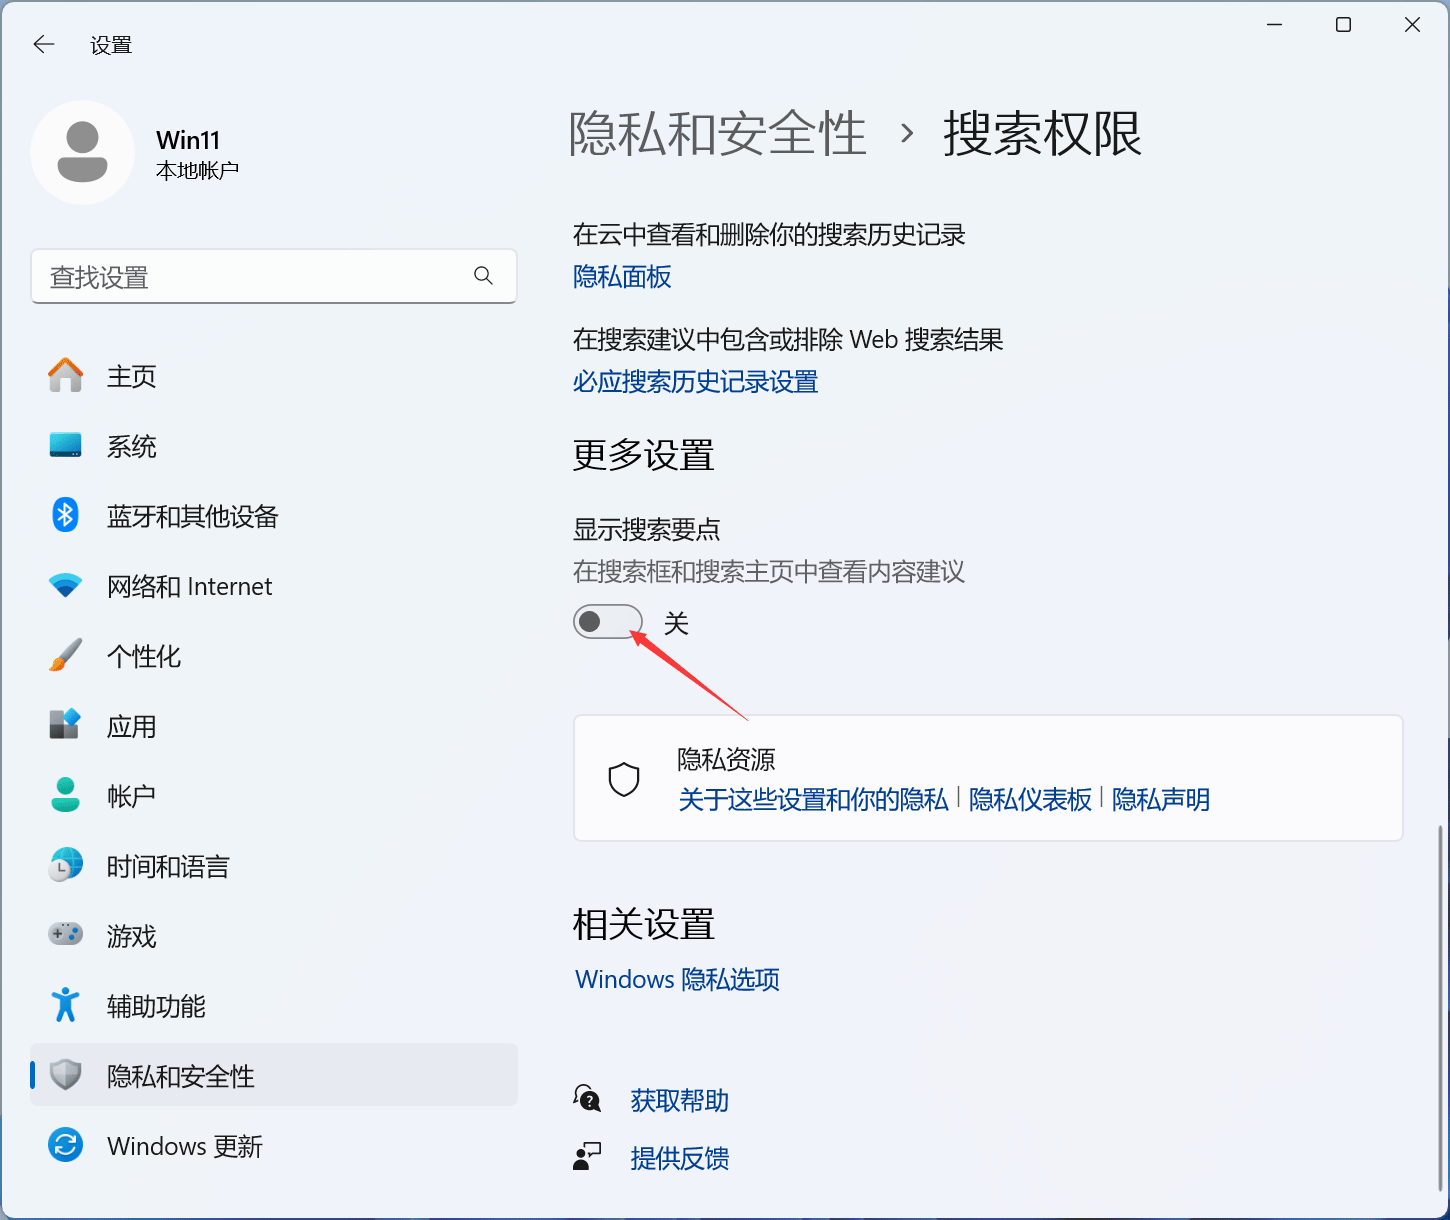The image size is (1450, 1220).
Task: Toggle the 显示搜索要点 switch on
Action: coord(607,622)
